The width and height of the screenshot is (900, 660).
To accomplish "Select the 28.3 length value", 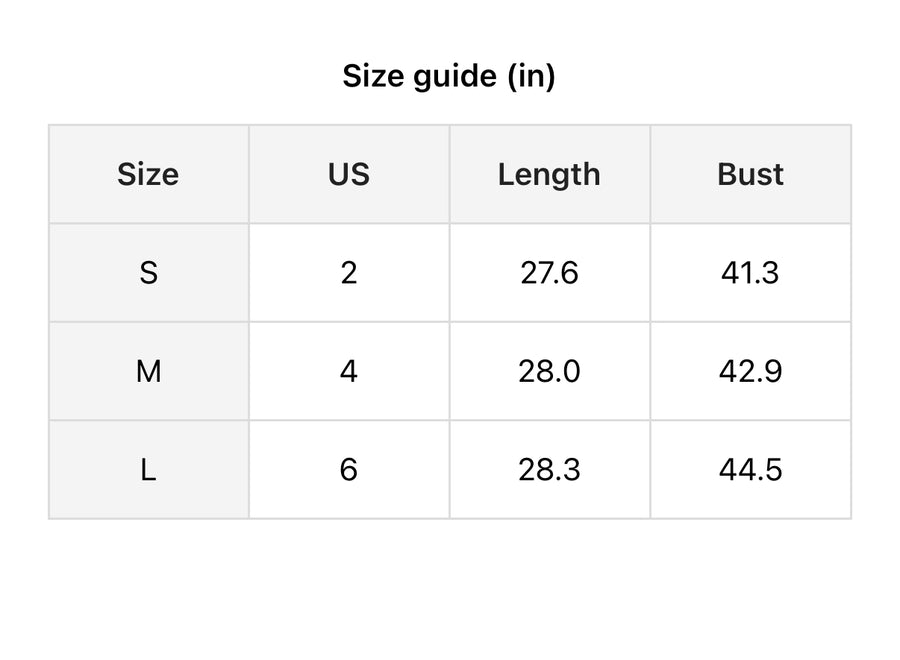I will pyautogui.click(x=549, y=469).
